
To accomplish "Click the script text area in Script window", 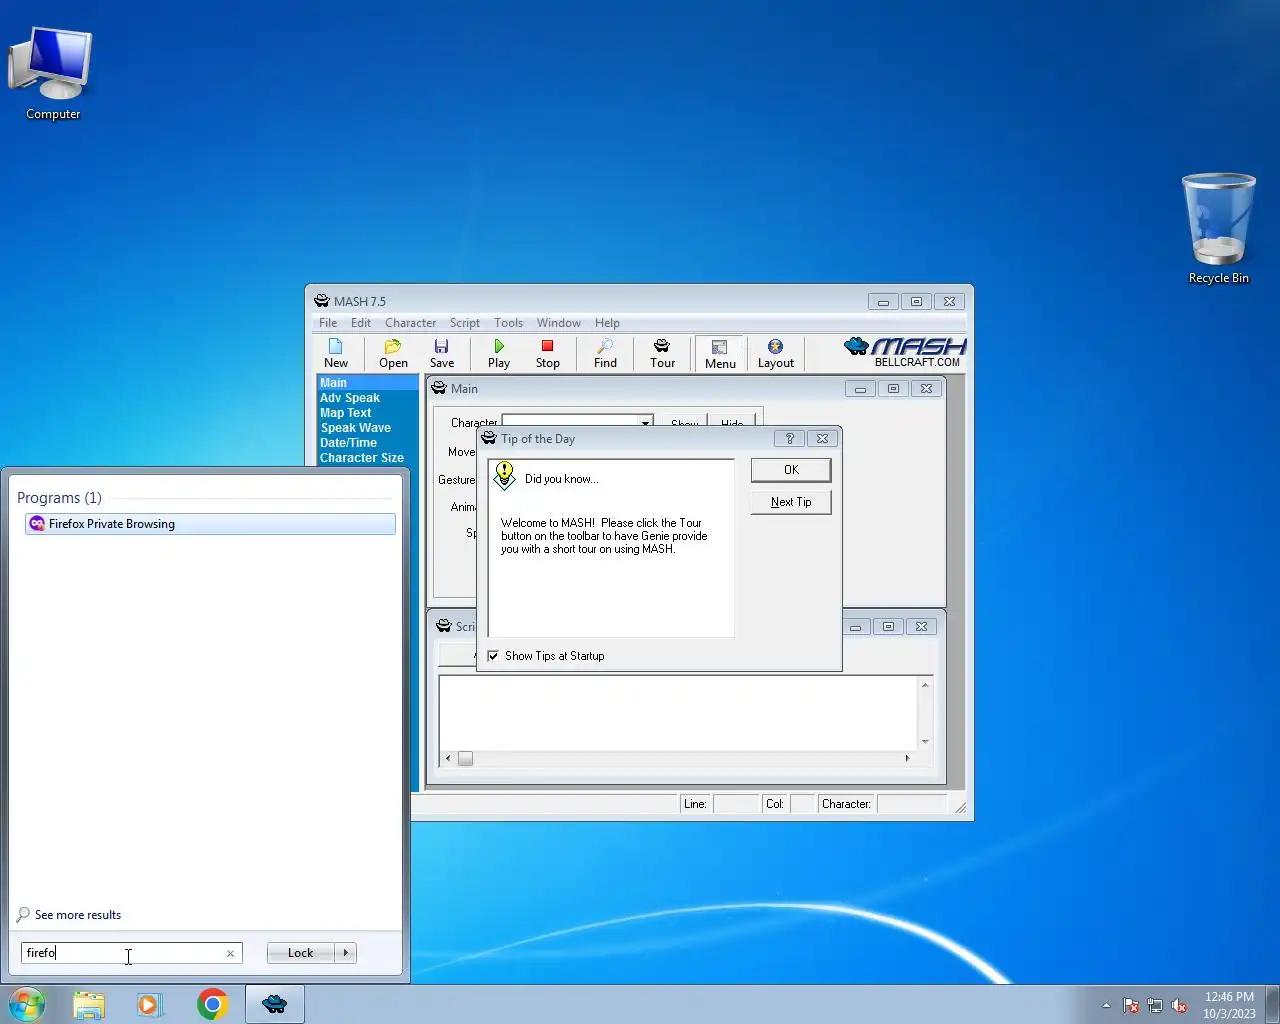I will coord(678,713).
